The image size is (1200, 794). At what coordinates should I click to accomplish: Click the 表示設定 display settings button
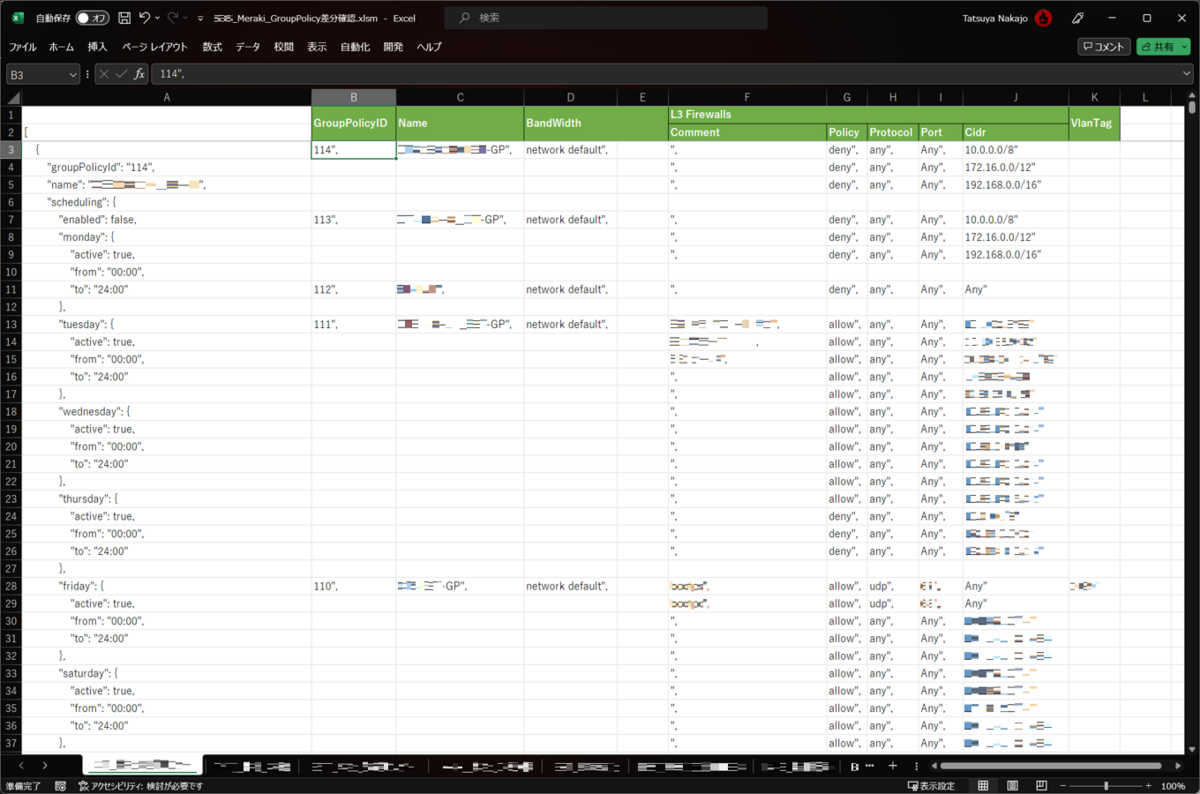coord(930,786)
